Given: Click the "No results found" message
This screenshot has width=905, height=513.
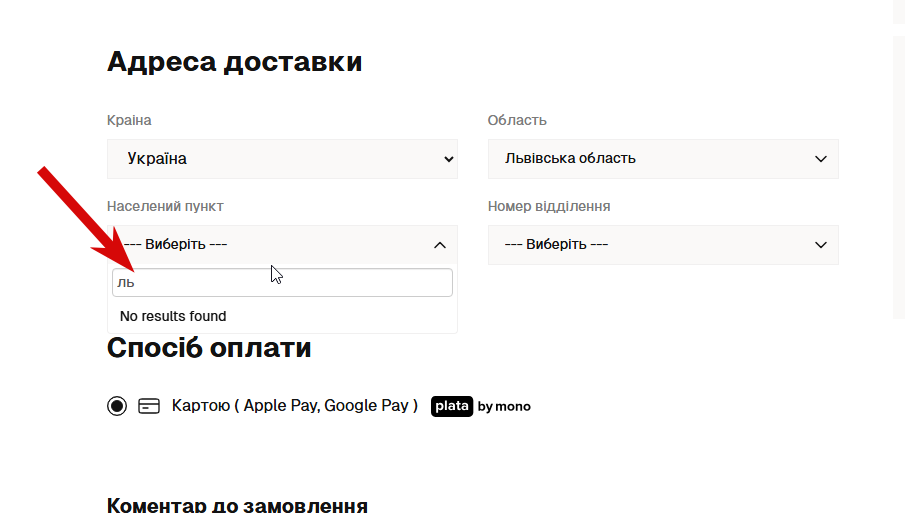Looking at the screenshot, I should pyautogui.click(x=173, y=316).
